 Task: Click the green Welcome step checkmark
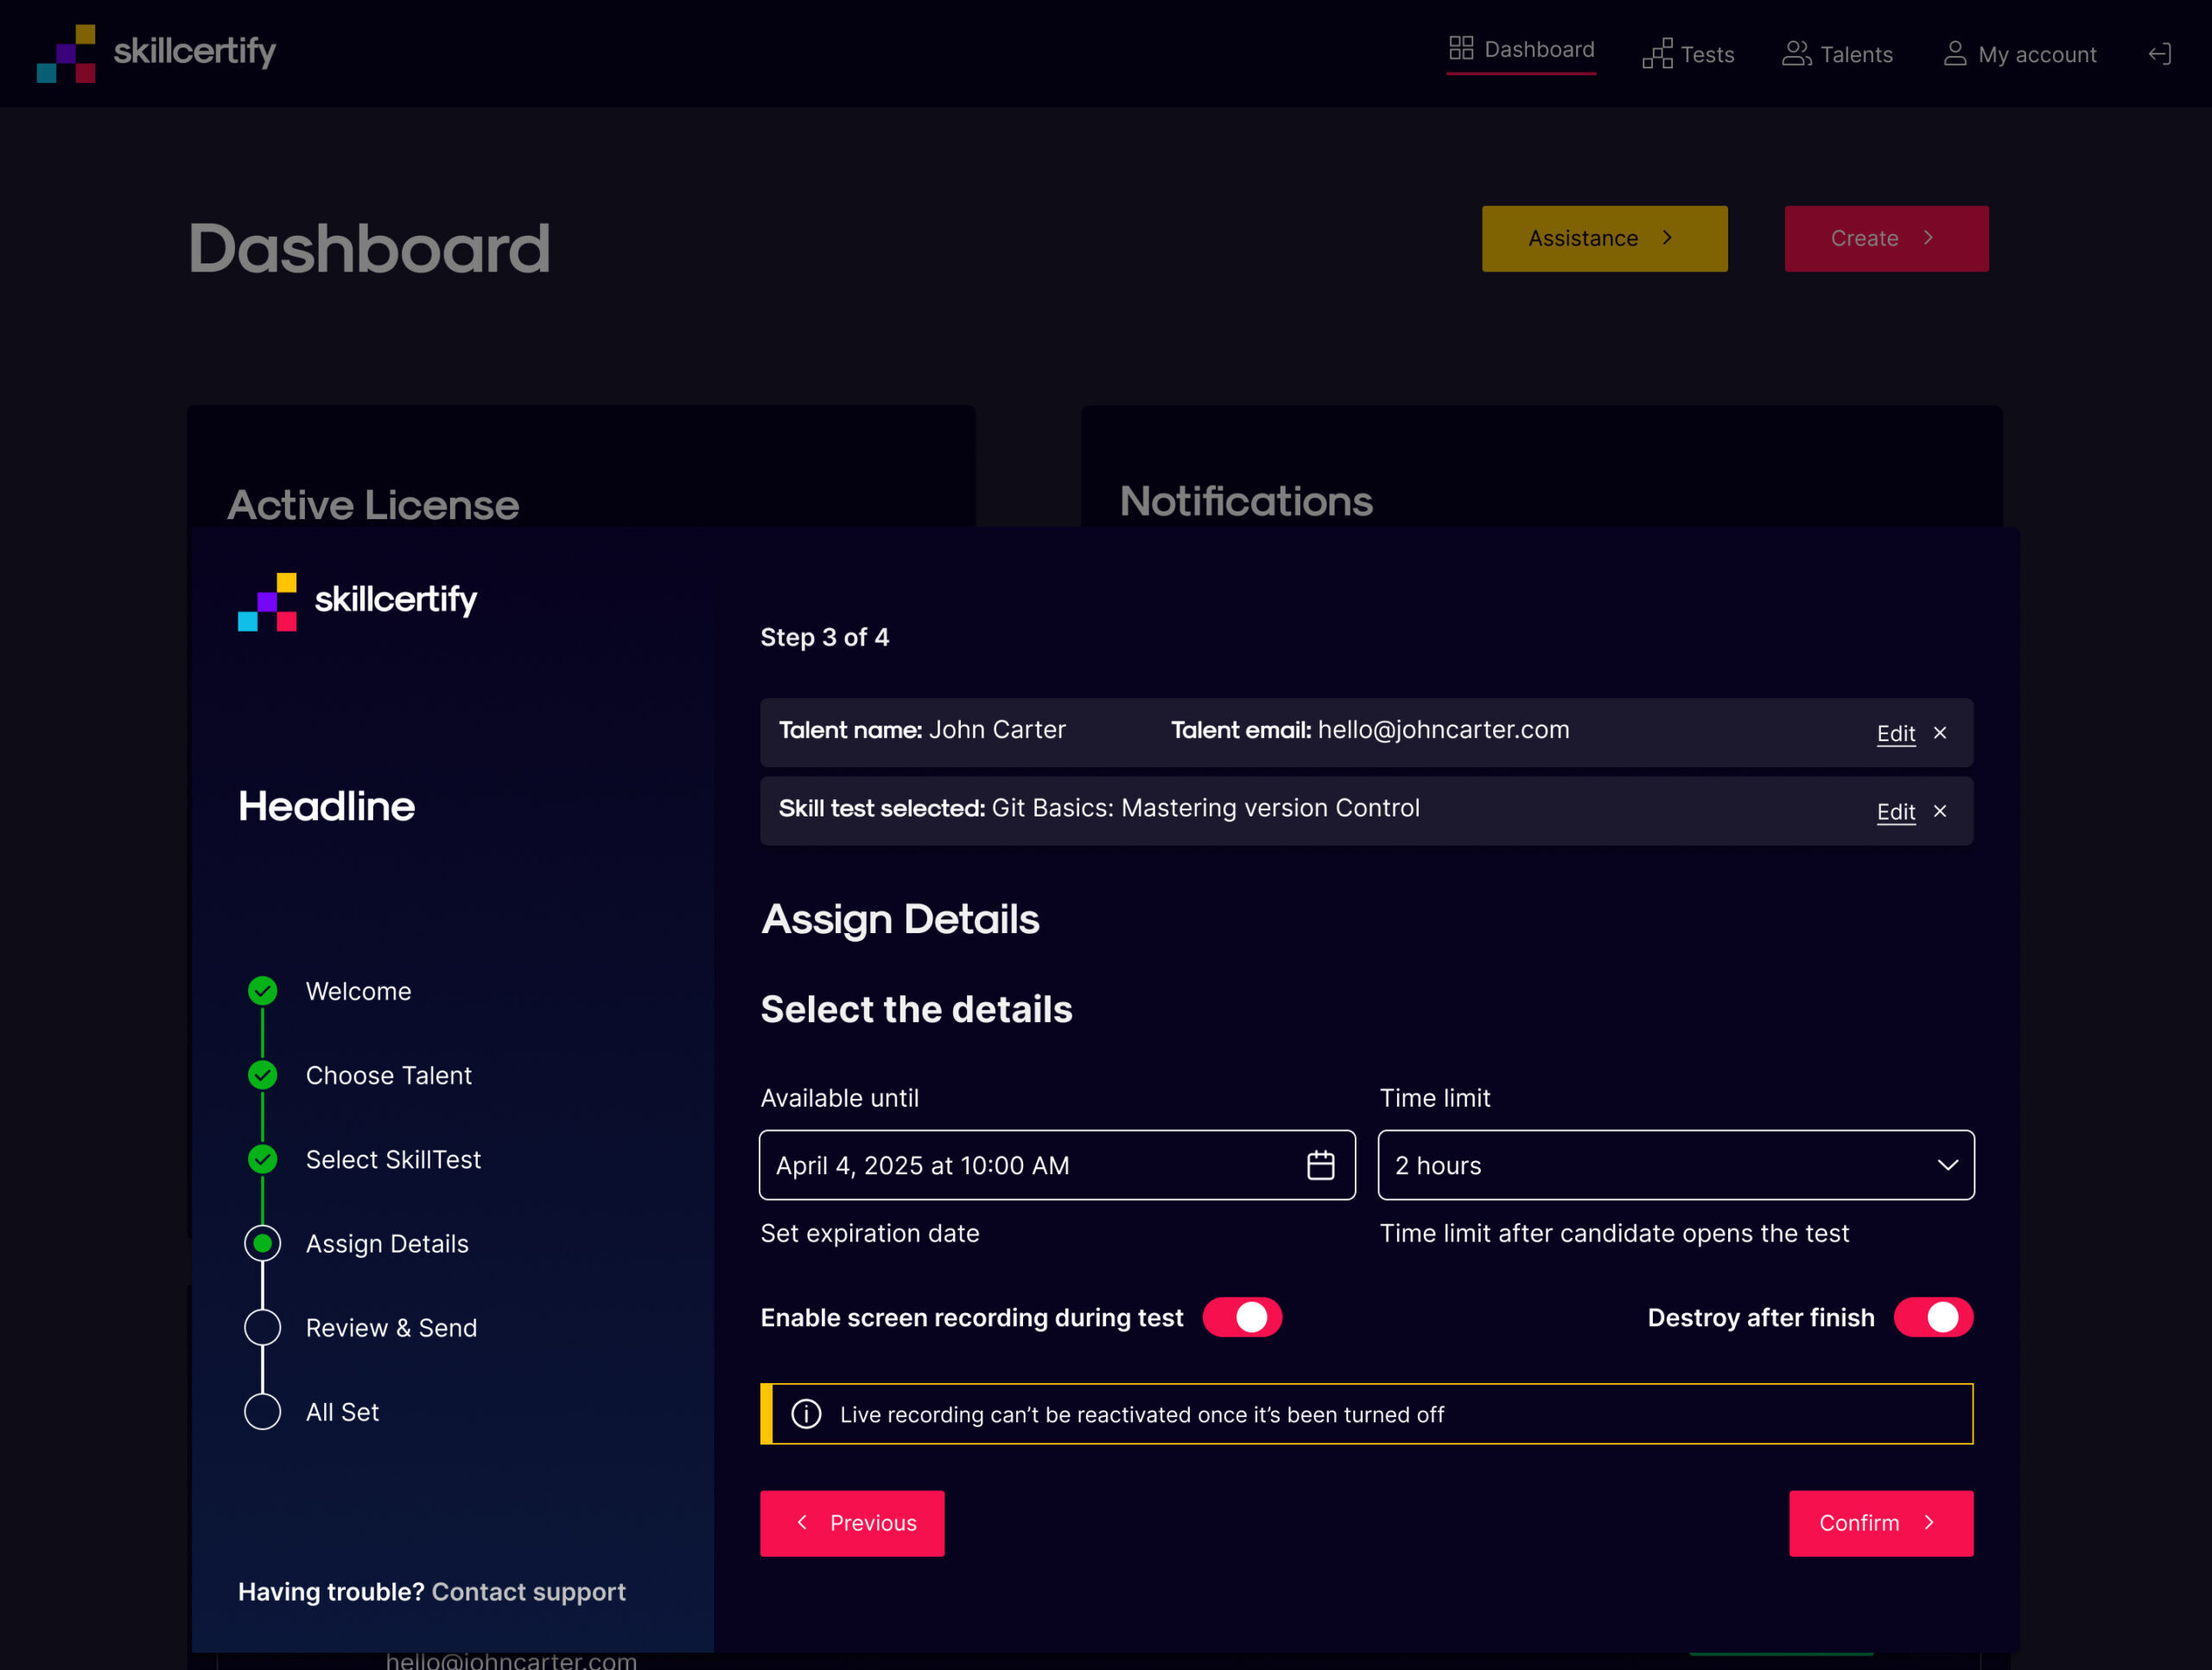[262, 991]
